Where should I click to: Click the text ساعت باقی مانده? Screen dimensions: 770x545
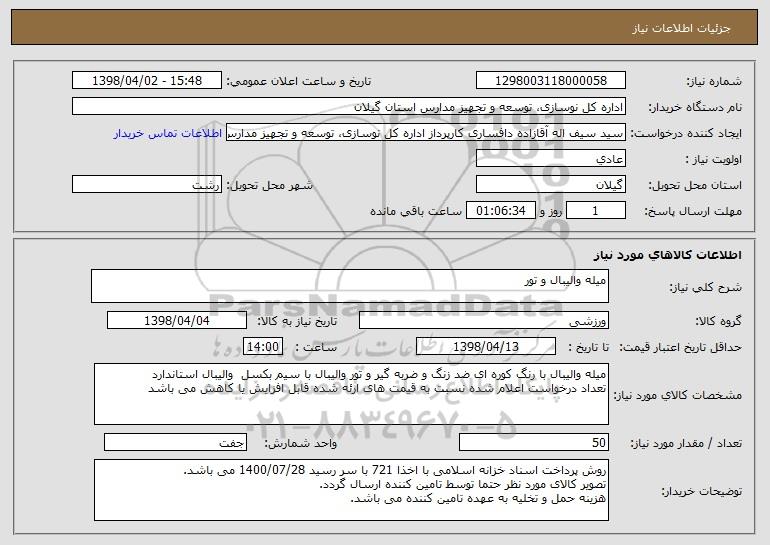[x=416, y=212]
